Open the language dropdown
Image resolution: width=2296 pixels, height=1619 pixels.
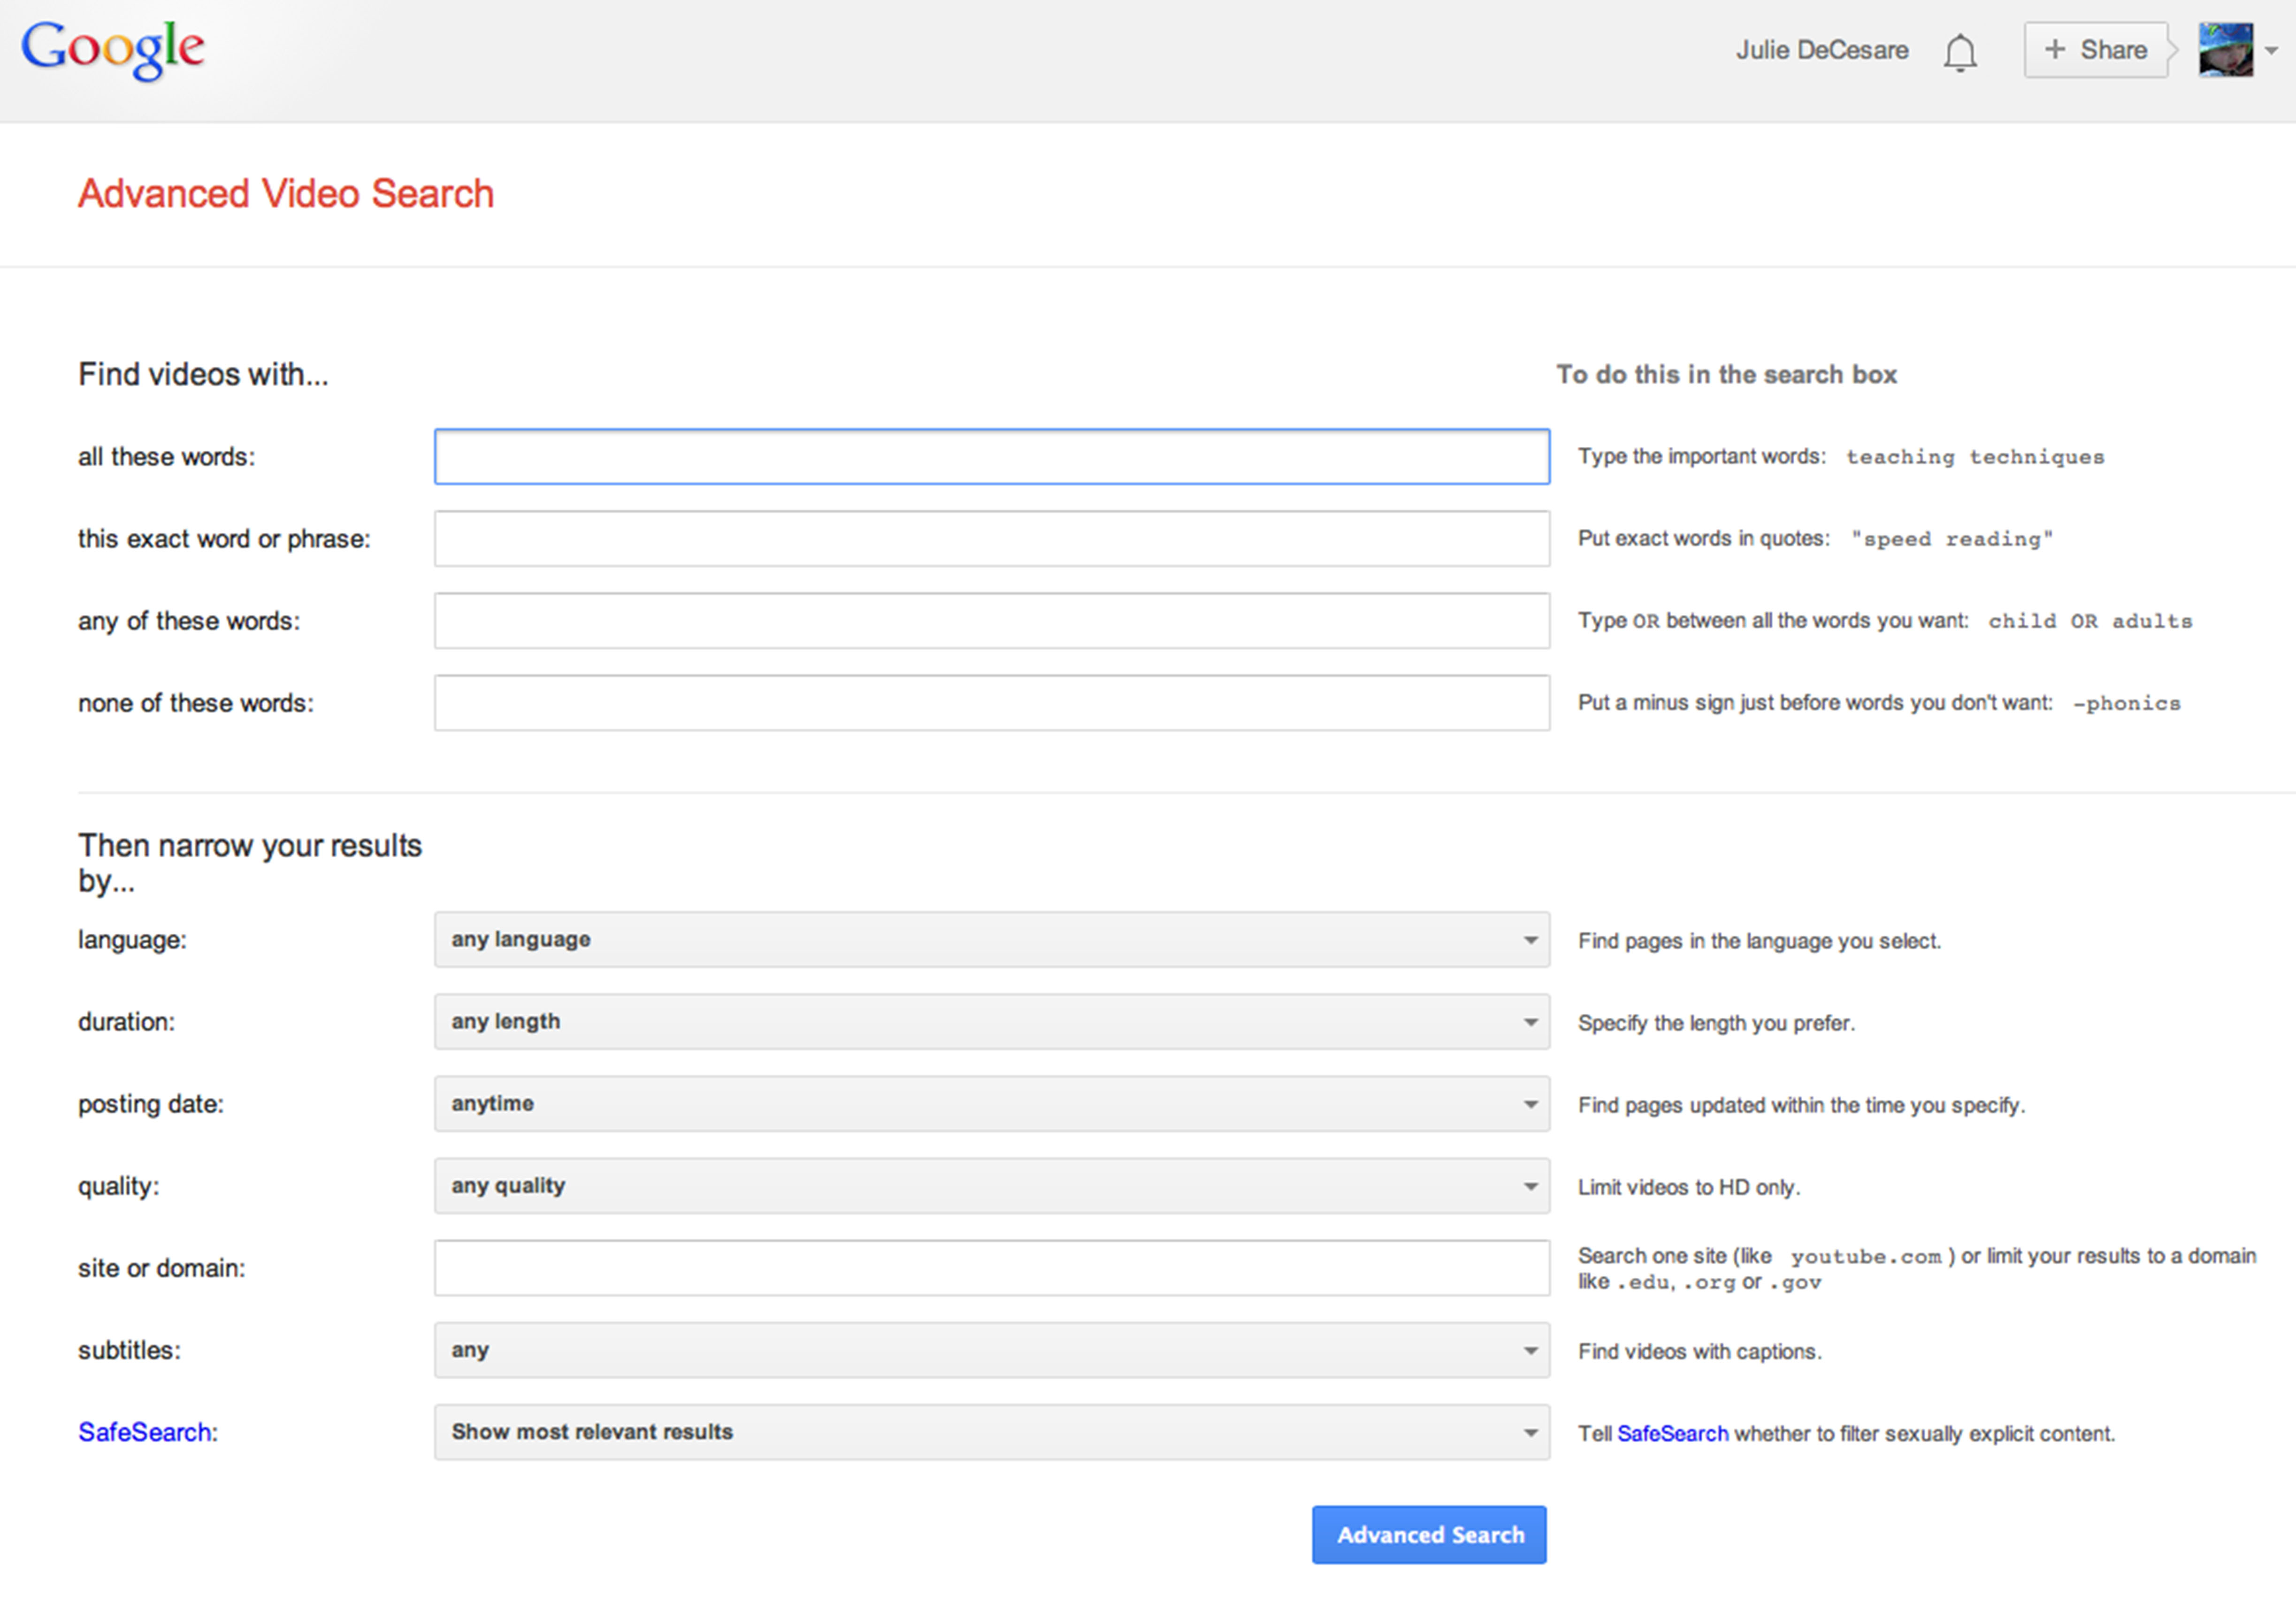pos(991,940)
